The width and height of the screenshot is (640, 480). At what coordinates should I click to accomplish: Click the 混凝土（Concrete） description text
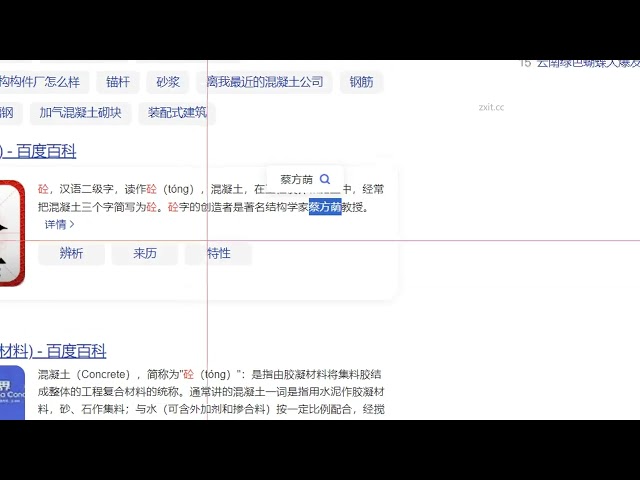tap(211, 392)
